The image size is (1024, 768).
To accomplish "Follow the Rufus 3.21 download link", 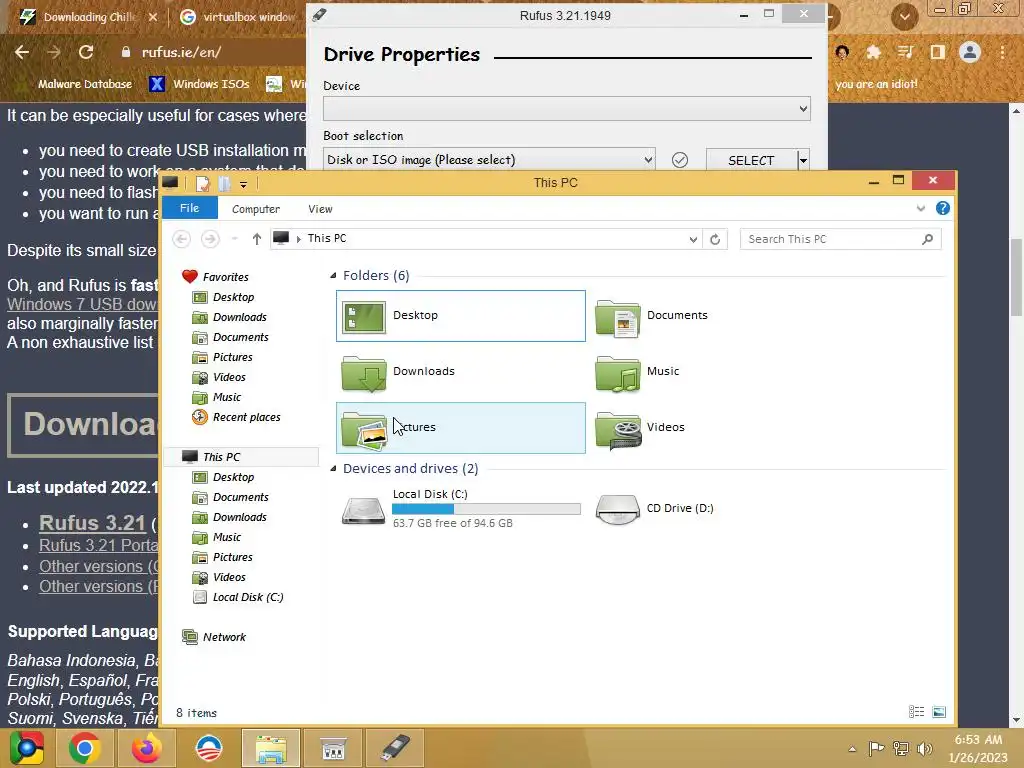I will pos(92,524).
